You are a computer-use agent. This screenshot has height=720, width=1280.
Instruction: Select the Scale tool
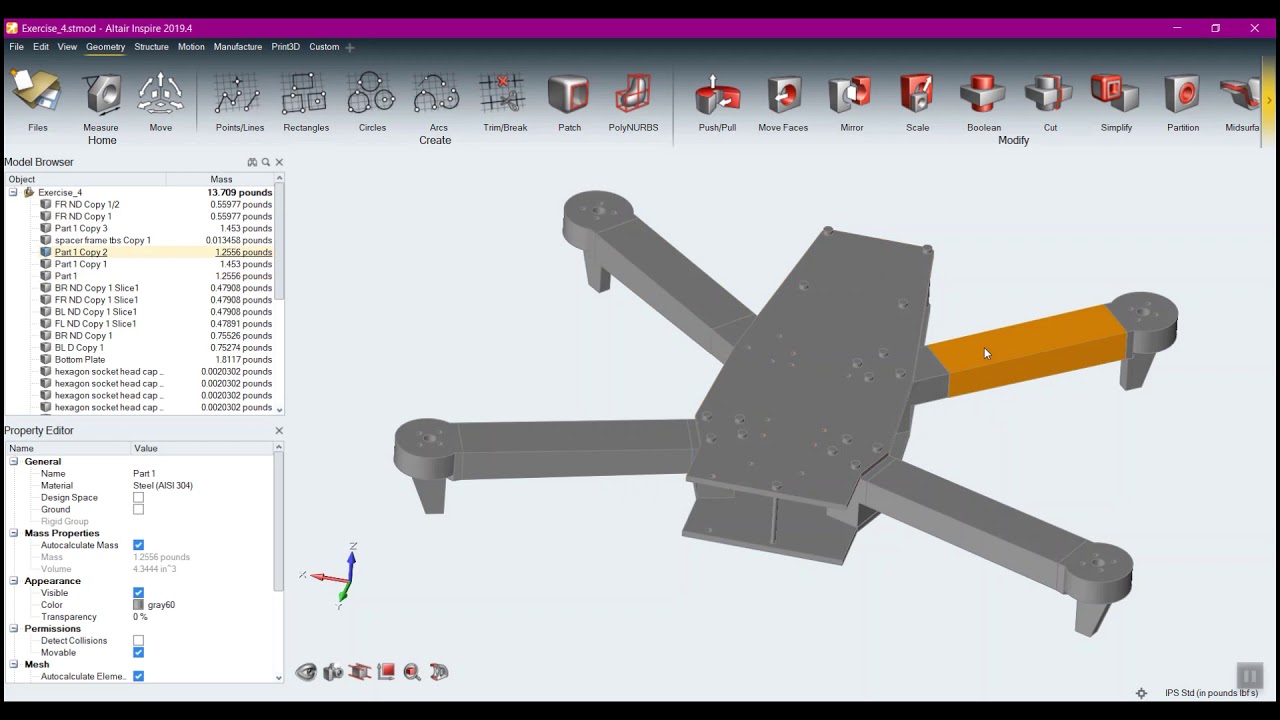click(917, 101)
